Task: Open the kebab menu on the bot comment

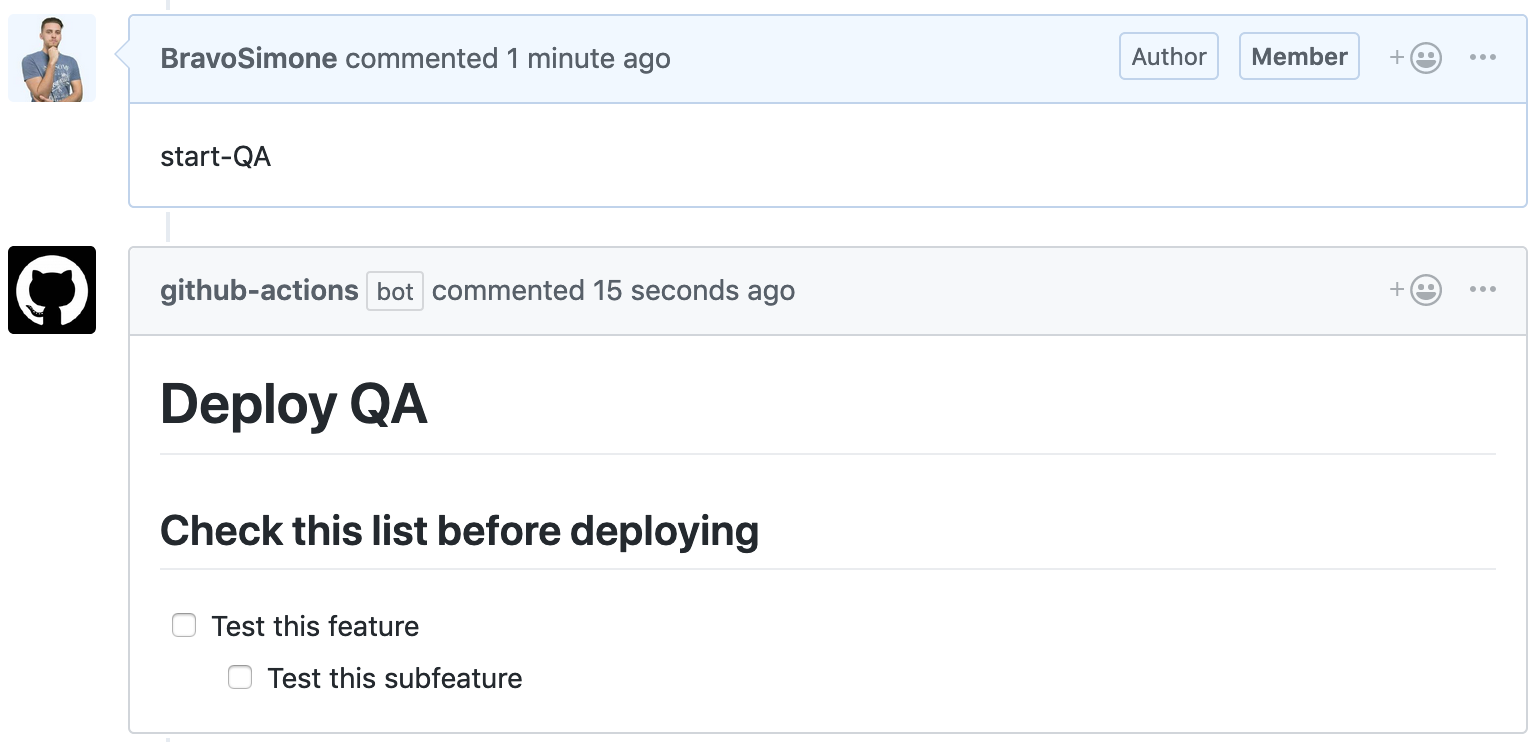Action: click(1482, 290)
